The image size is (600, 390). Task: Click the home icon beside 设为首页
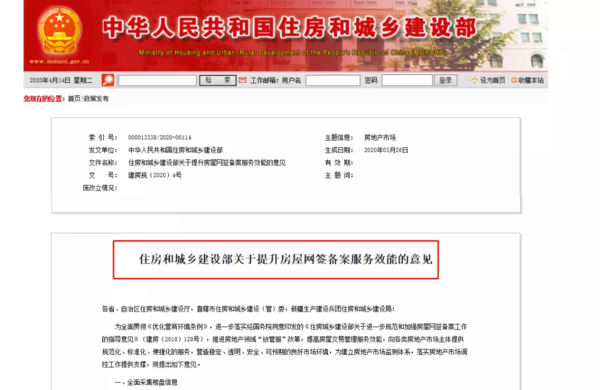474,80
